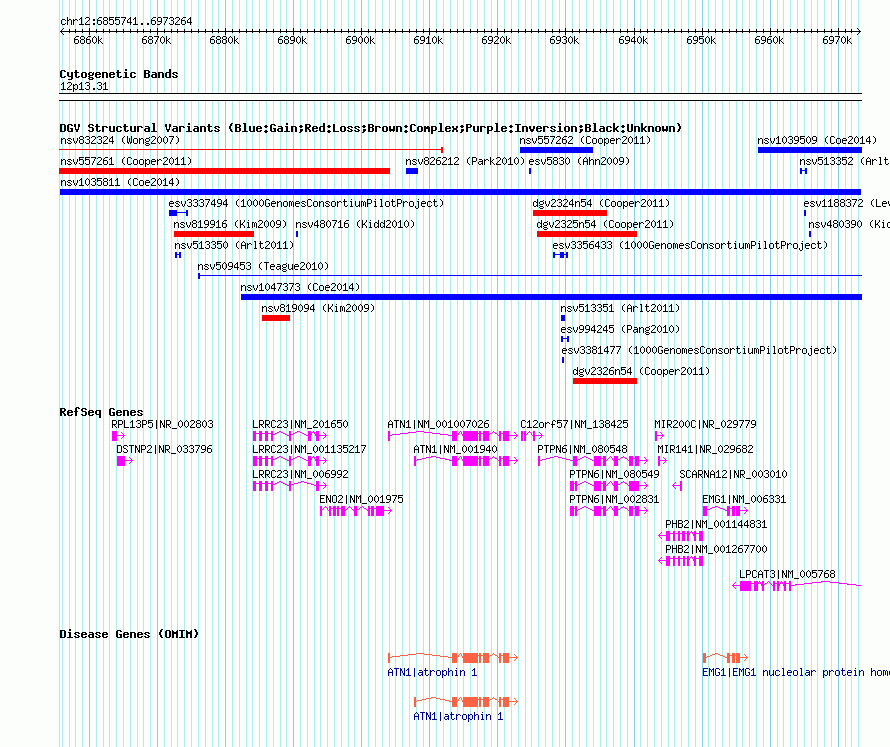Select the lower OMIM ATN1 orange gene glyph
Screen dimensions: 890x747
coord(466,702)
